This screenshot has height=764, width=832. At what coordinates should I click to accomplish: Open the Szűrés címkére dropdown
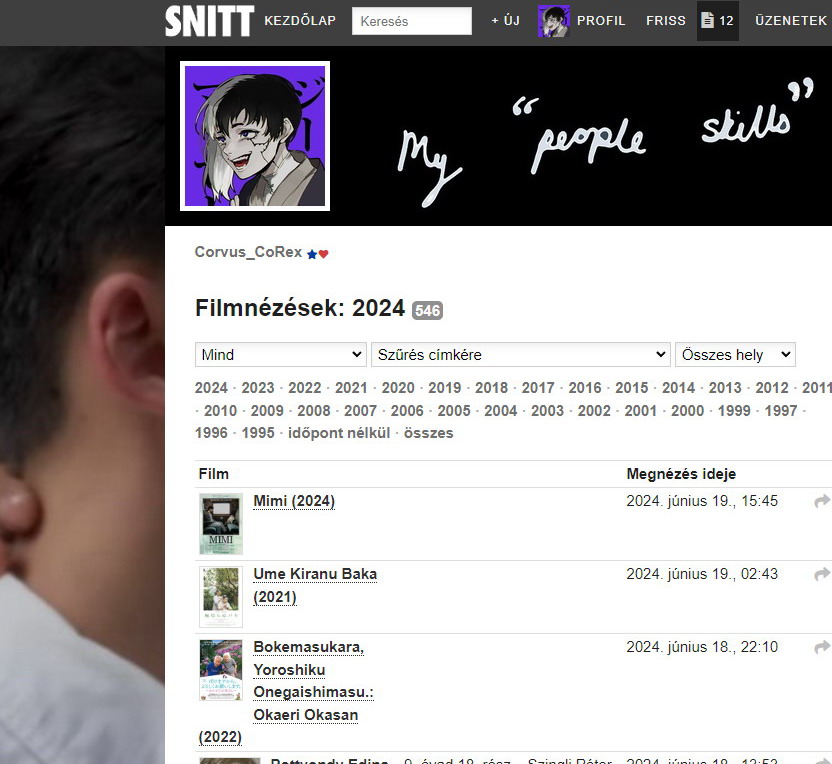[521, 354]
